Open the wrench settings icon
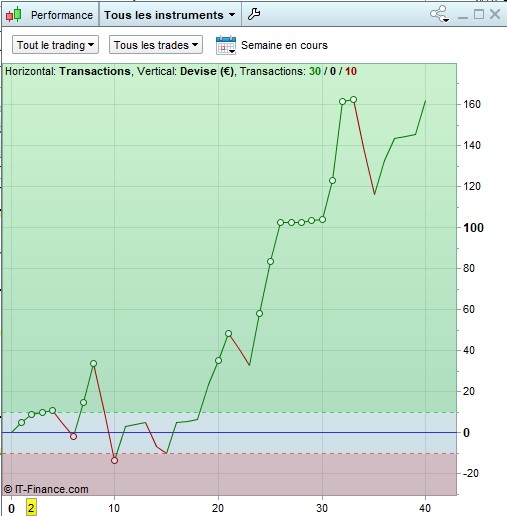The width and height of the screenshot is (507, 516). 254,14
